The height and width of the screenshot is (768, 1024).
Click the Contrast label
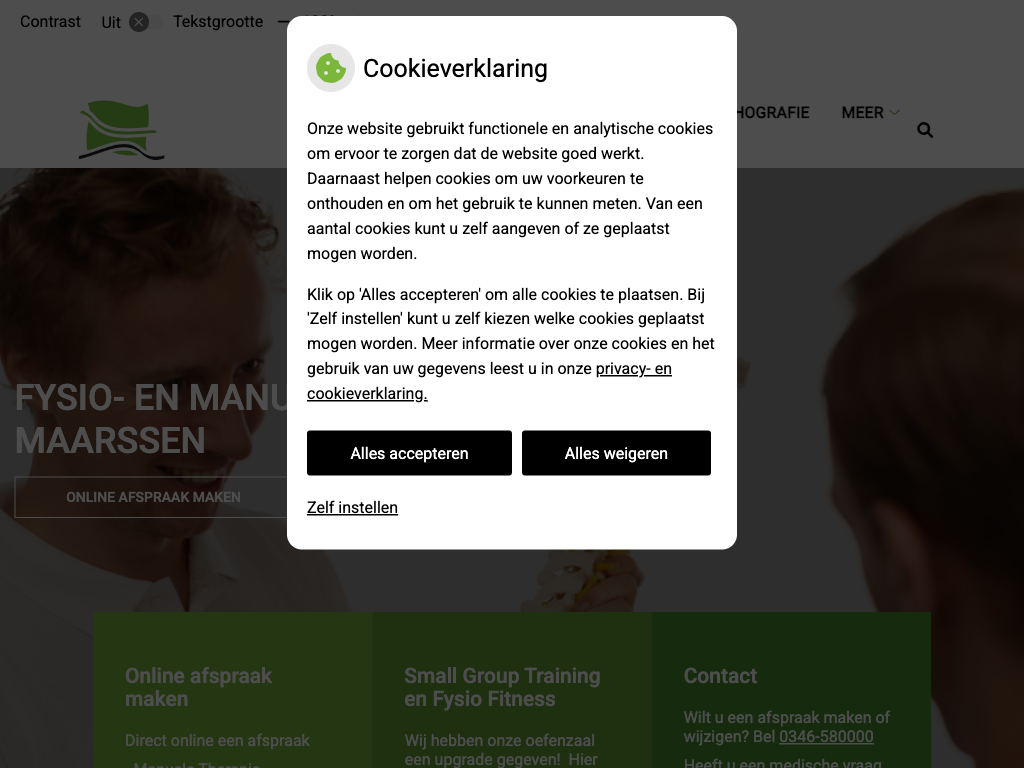pos(50,22)
